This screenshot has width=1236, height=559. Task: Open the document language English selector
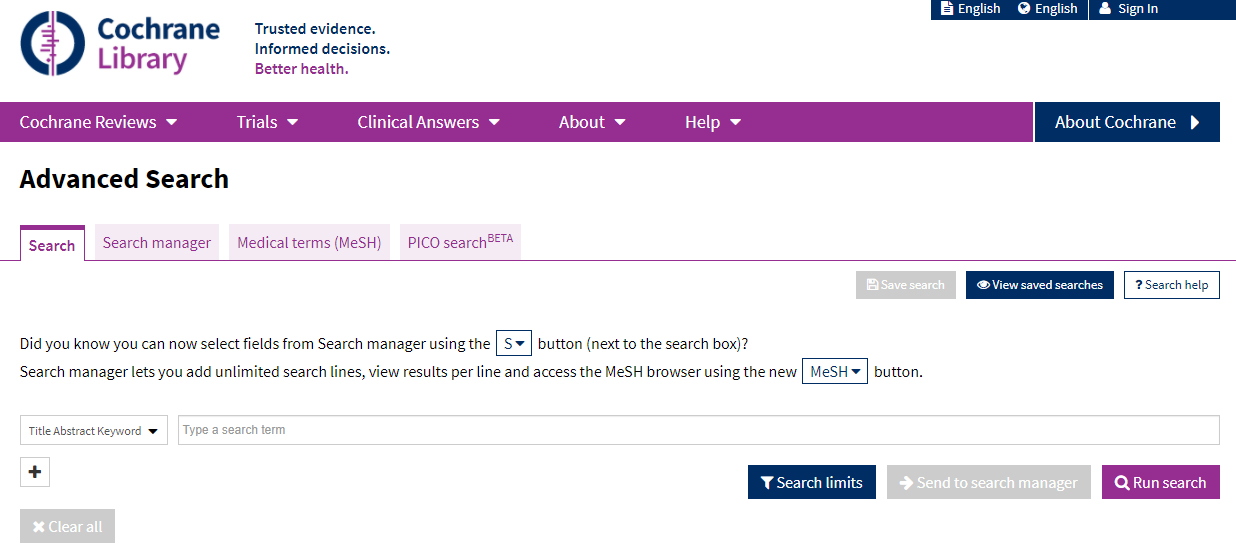click(970, 9)
